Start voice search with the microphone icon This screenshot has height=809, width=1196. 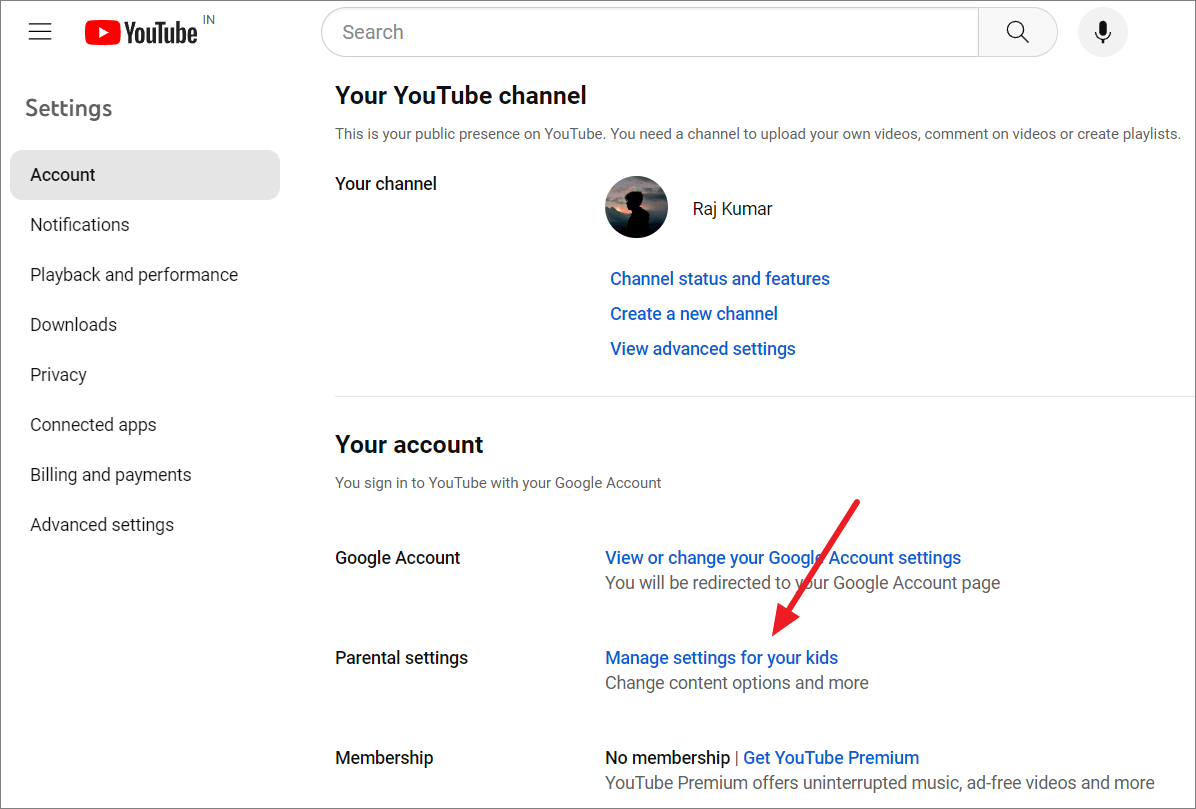[x=1102, y=31]
